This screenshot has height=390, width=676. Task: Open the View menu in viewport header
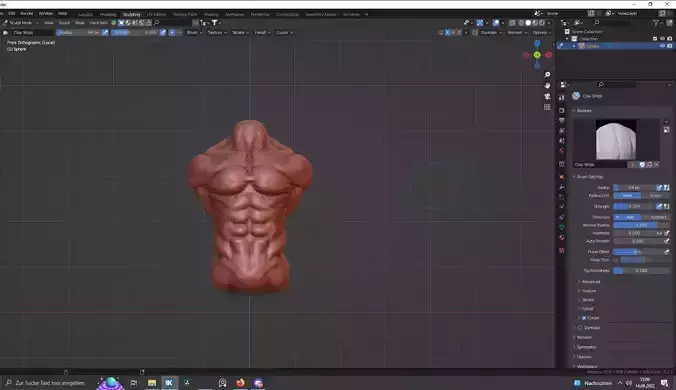click(x=49, y=23)
